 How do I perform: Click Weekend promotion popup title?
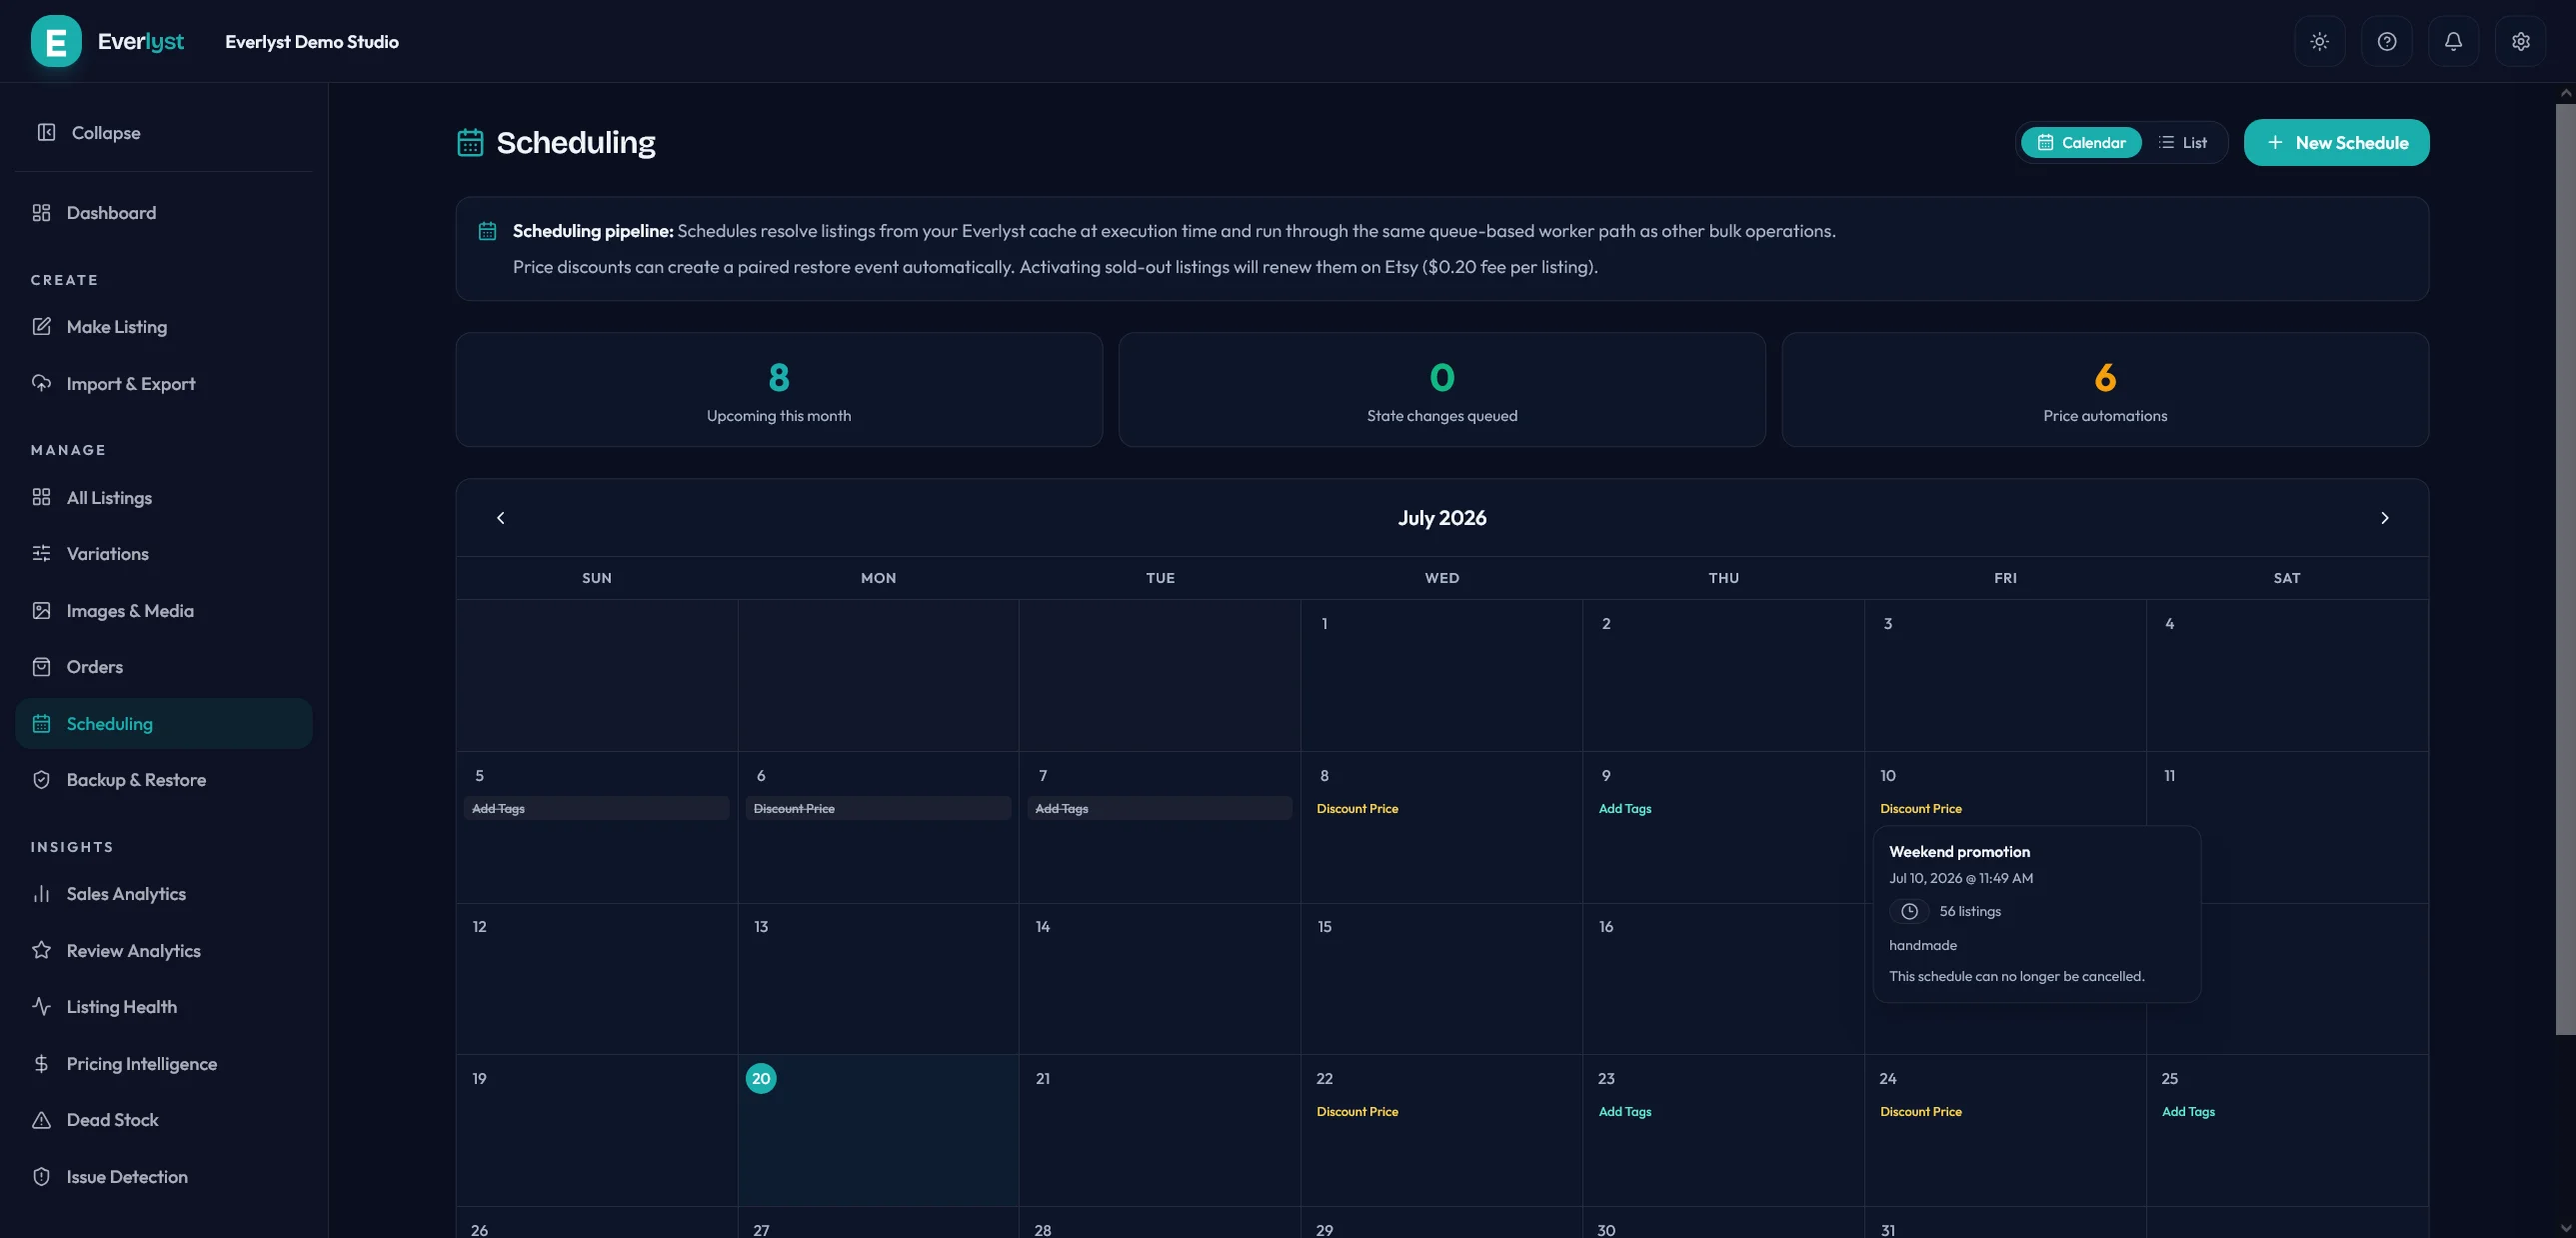(1959, 851)
